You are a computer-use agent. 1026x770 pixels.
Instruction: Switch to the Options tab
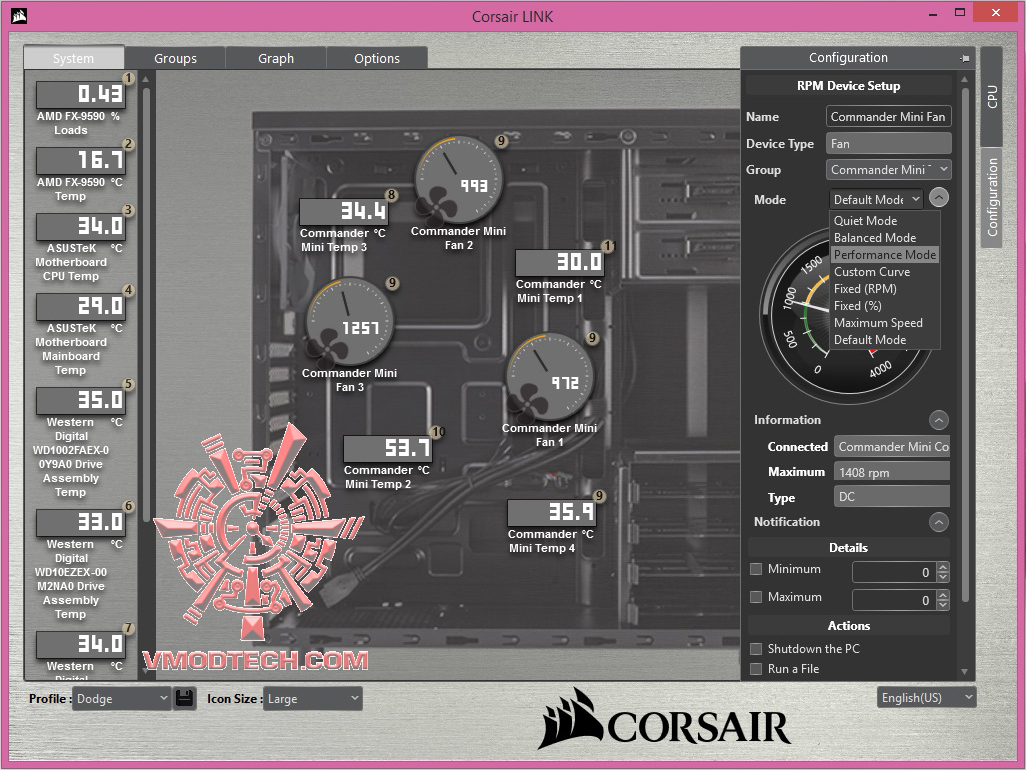377,58
